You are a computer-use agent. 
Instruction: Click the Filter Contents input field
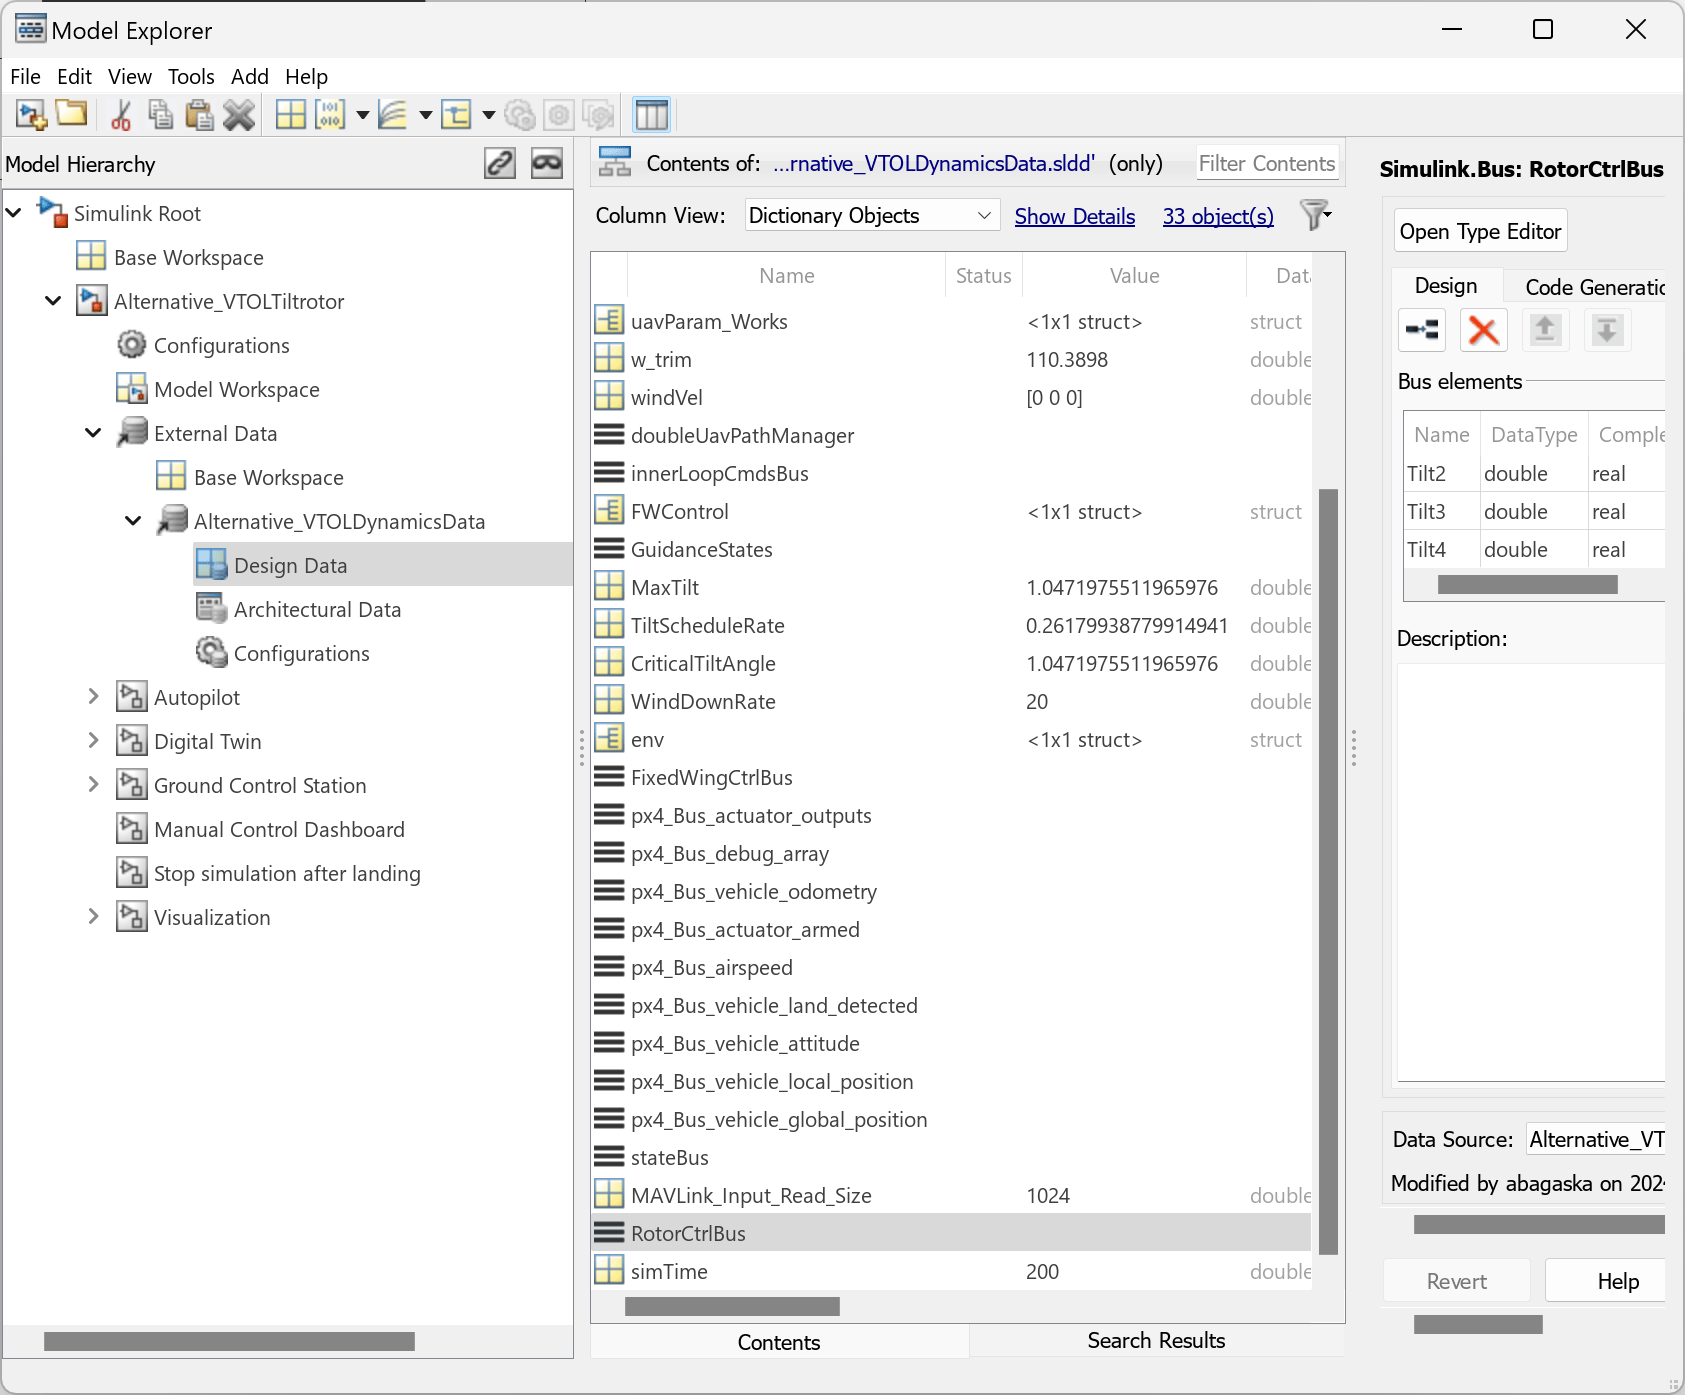coord(1266,164)
